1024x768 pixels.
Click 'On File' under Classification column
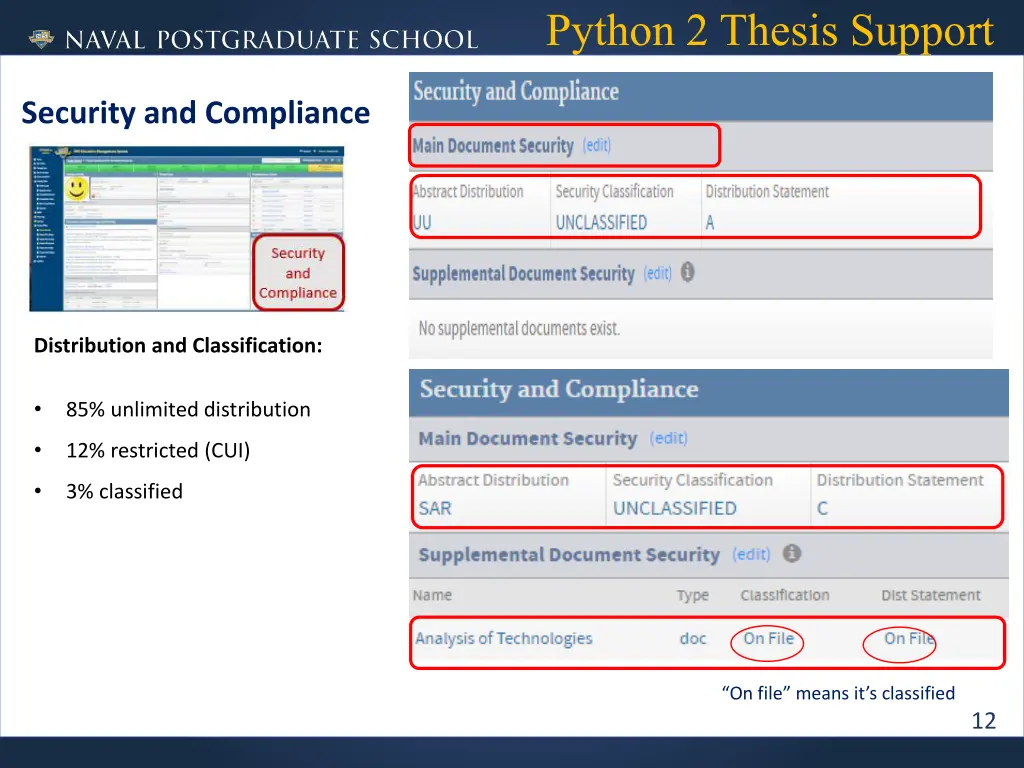point(769,638)
